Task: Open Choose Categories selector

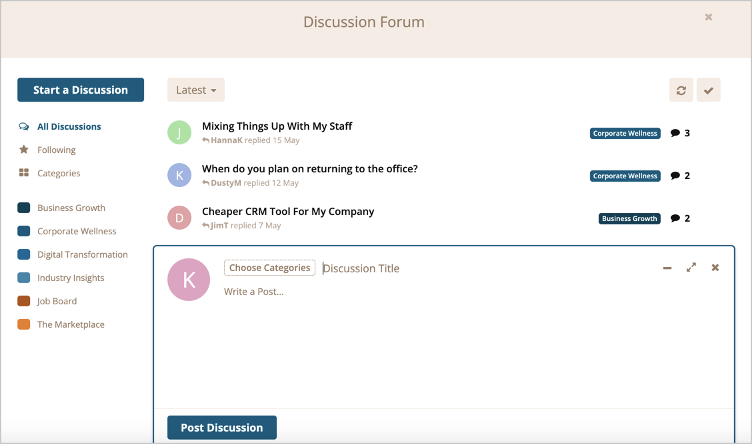Action: [270, 268]
